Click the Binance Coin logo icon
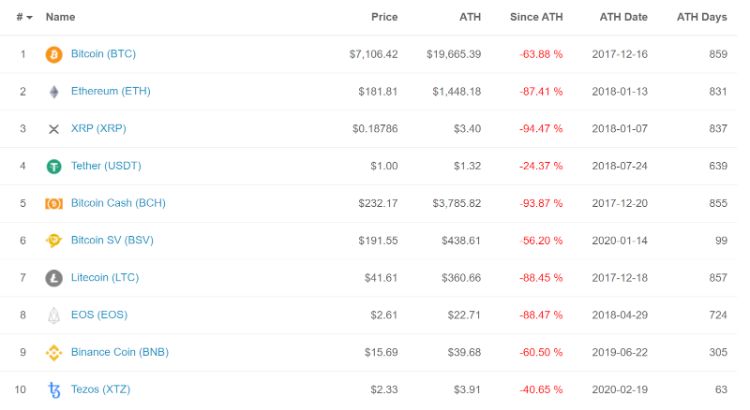 pyautogui.click(x=54, y=353)
